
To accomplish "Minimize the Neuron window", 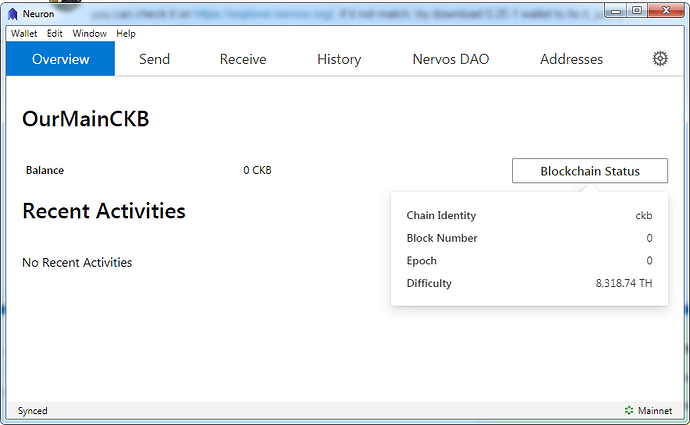I will [x=616, y=10].
